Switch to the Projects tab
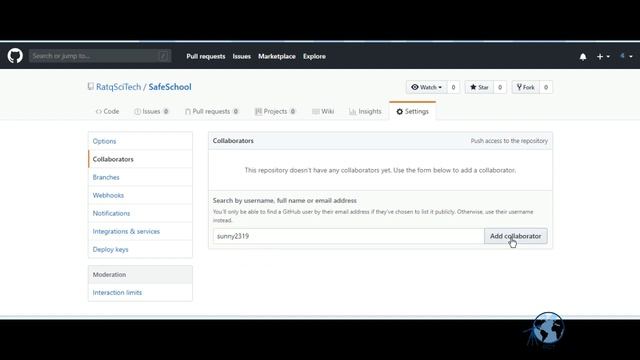Screen dimensions: 640x360 coord(275,111)
